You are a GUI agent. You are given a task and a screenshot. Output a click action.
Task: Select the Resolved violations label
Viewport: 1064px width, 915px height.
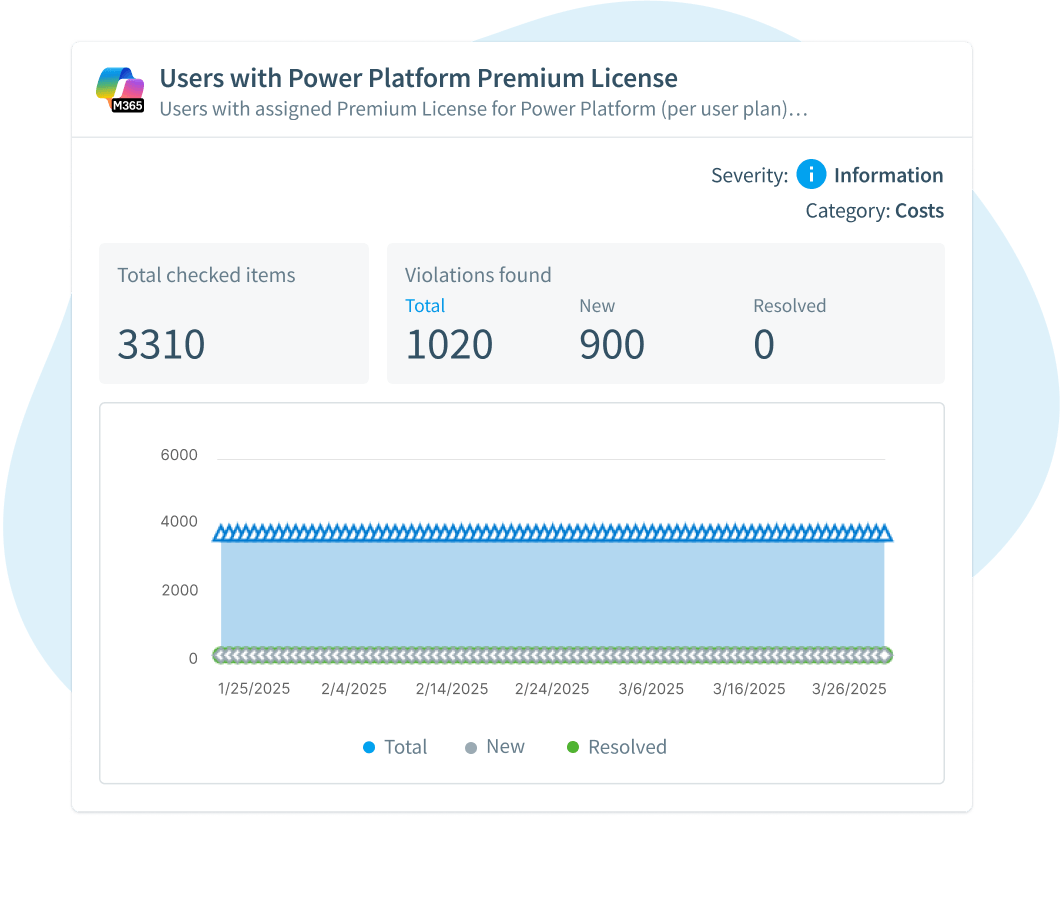point(789,306)
